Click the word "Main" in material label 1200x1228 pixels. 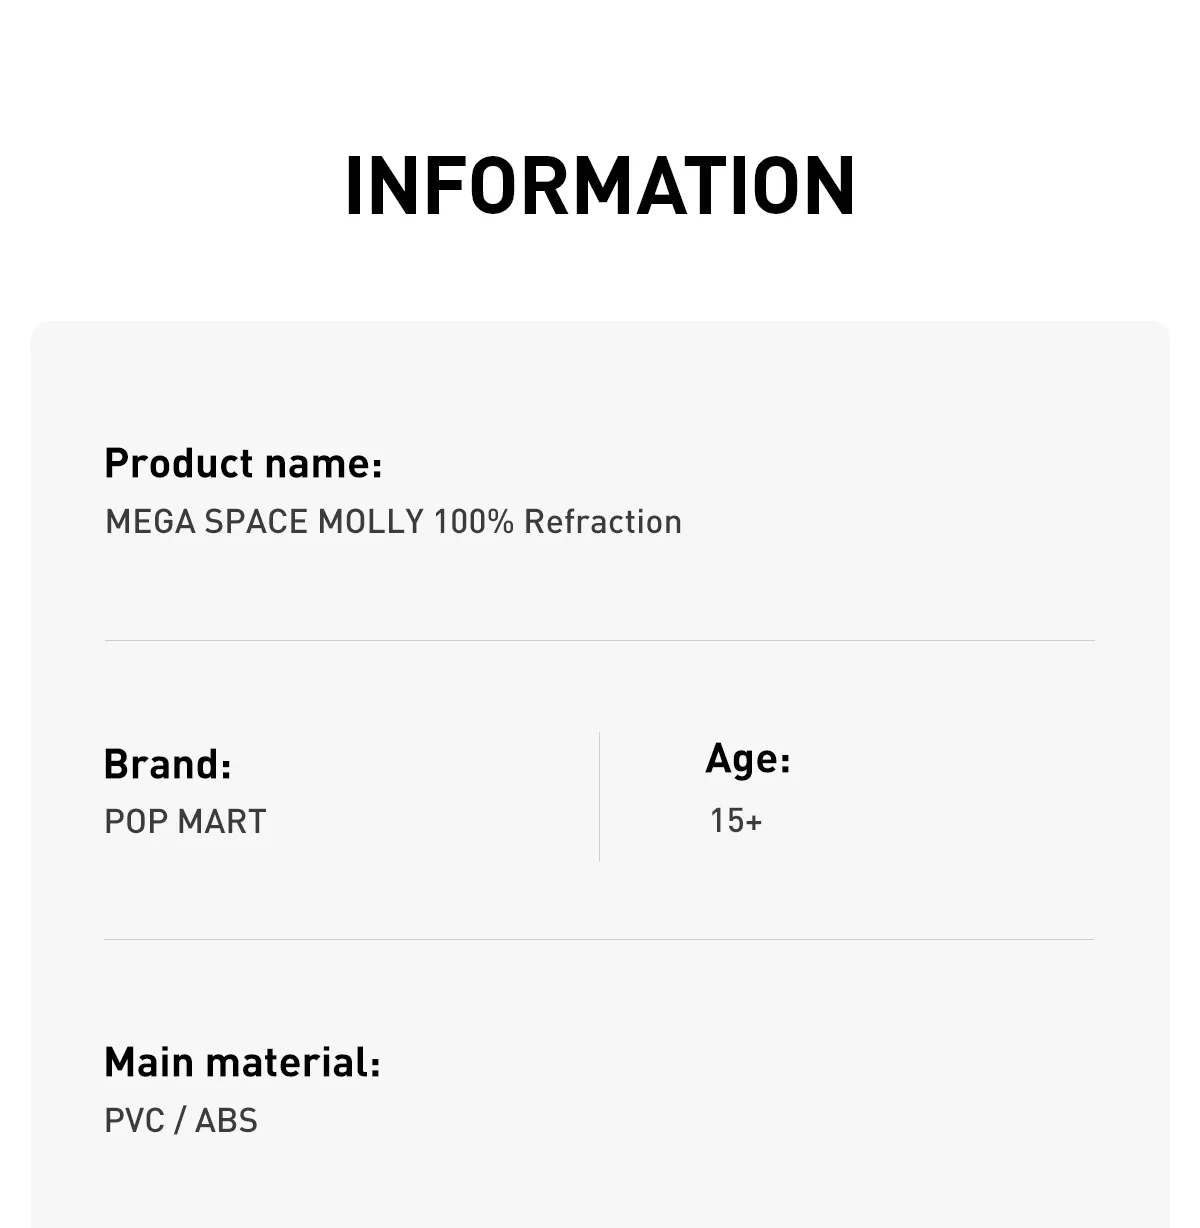(x=149, y=1063)
